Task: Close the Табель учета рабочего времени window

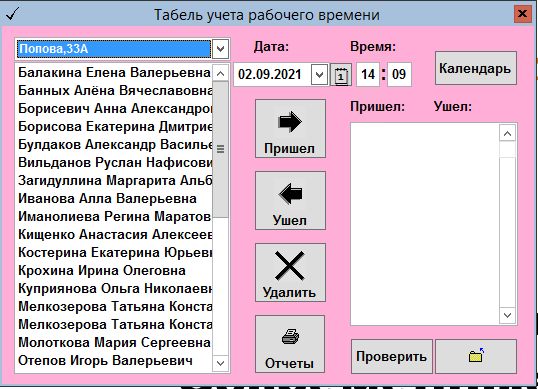Action: (523, 14)
